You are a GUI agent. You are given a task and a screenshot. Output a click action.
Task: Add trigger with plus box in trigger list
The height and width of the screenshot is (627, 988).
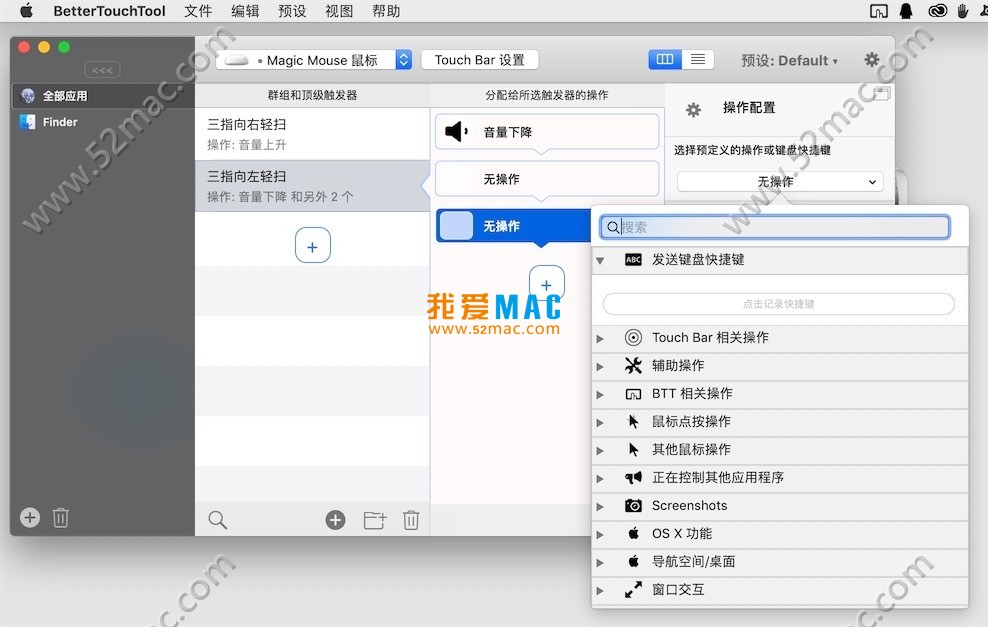pos(313,245)
